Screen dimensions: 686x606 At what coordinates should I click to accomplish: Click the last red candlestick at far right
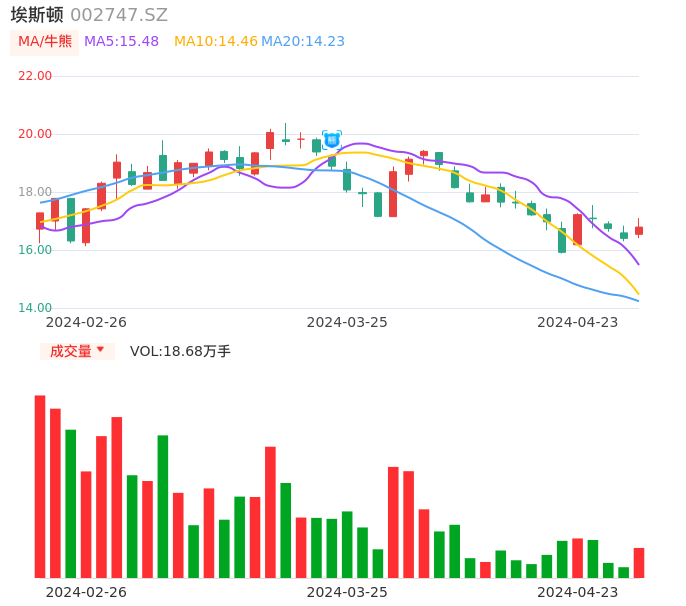click(639, 230)
